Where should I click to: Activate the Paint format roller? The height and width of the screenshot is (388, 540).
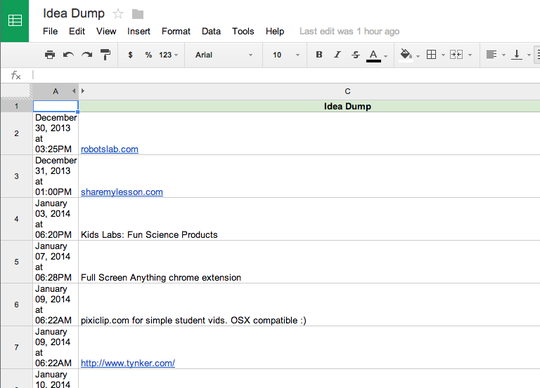coord(105,55)
